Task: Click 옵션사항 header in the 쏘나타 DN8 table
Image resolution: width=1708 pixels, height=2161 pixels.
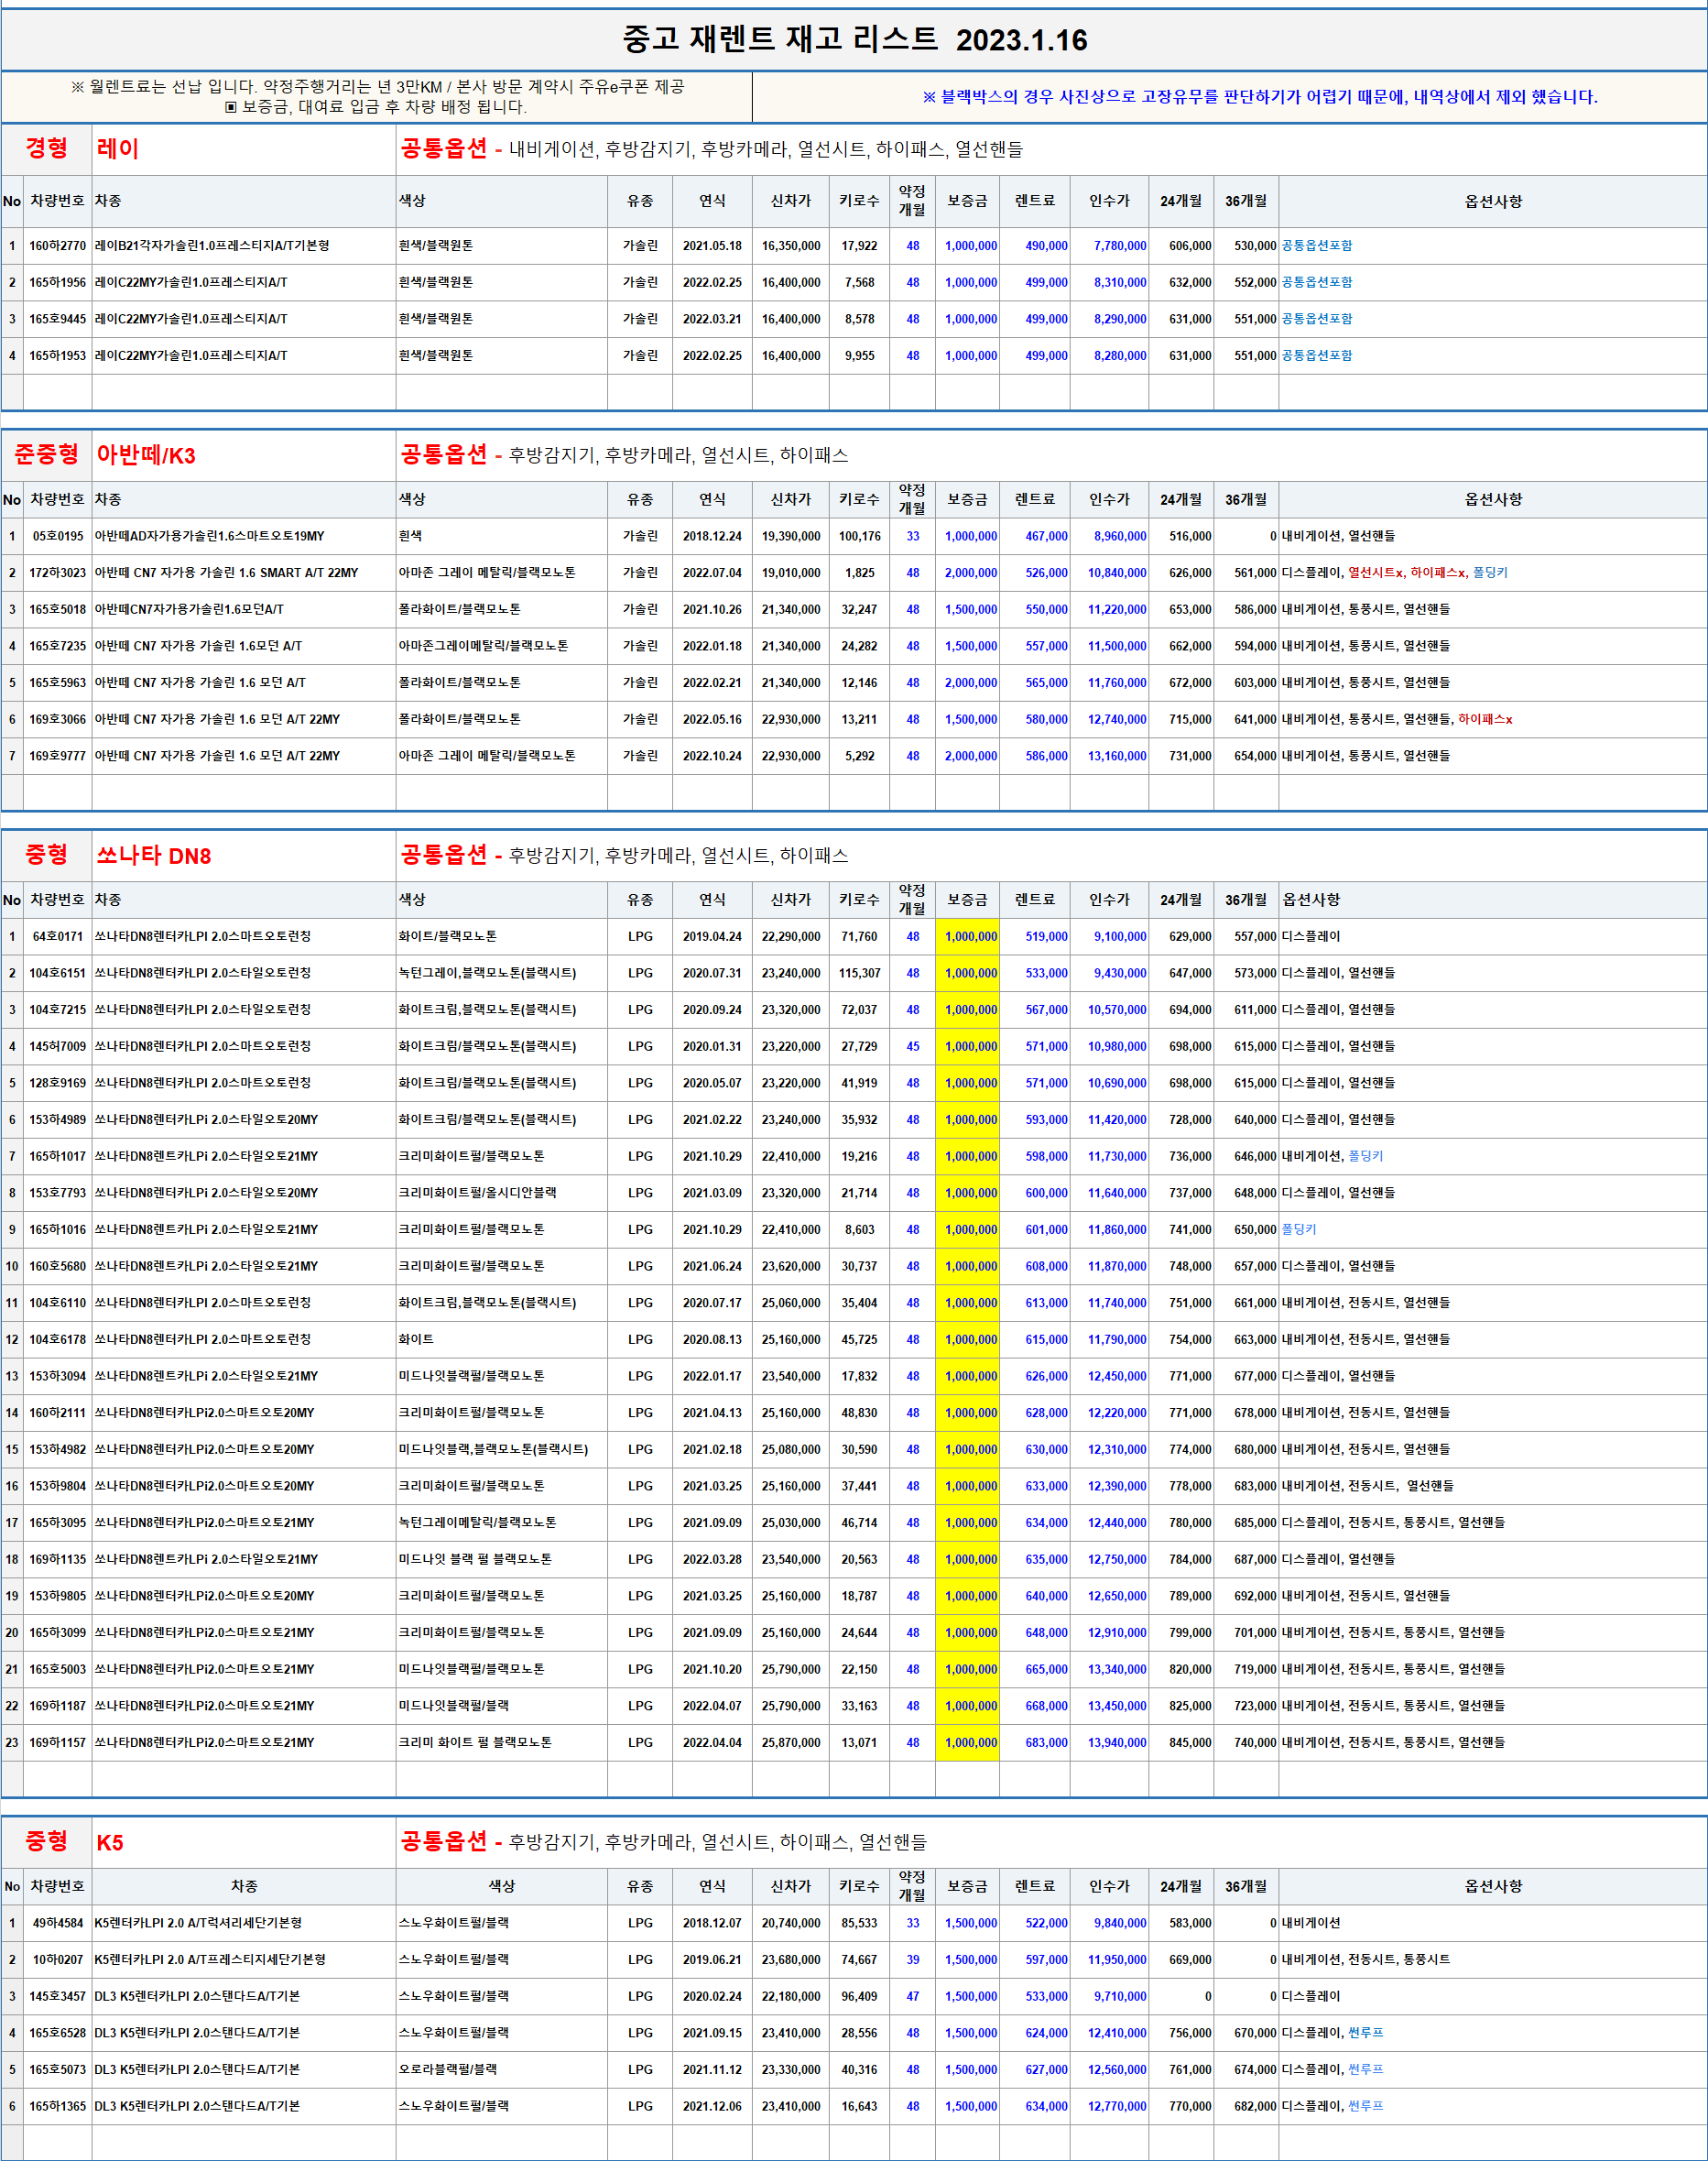Action: (1493, 900)
